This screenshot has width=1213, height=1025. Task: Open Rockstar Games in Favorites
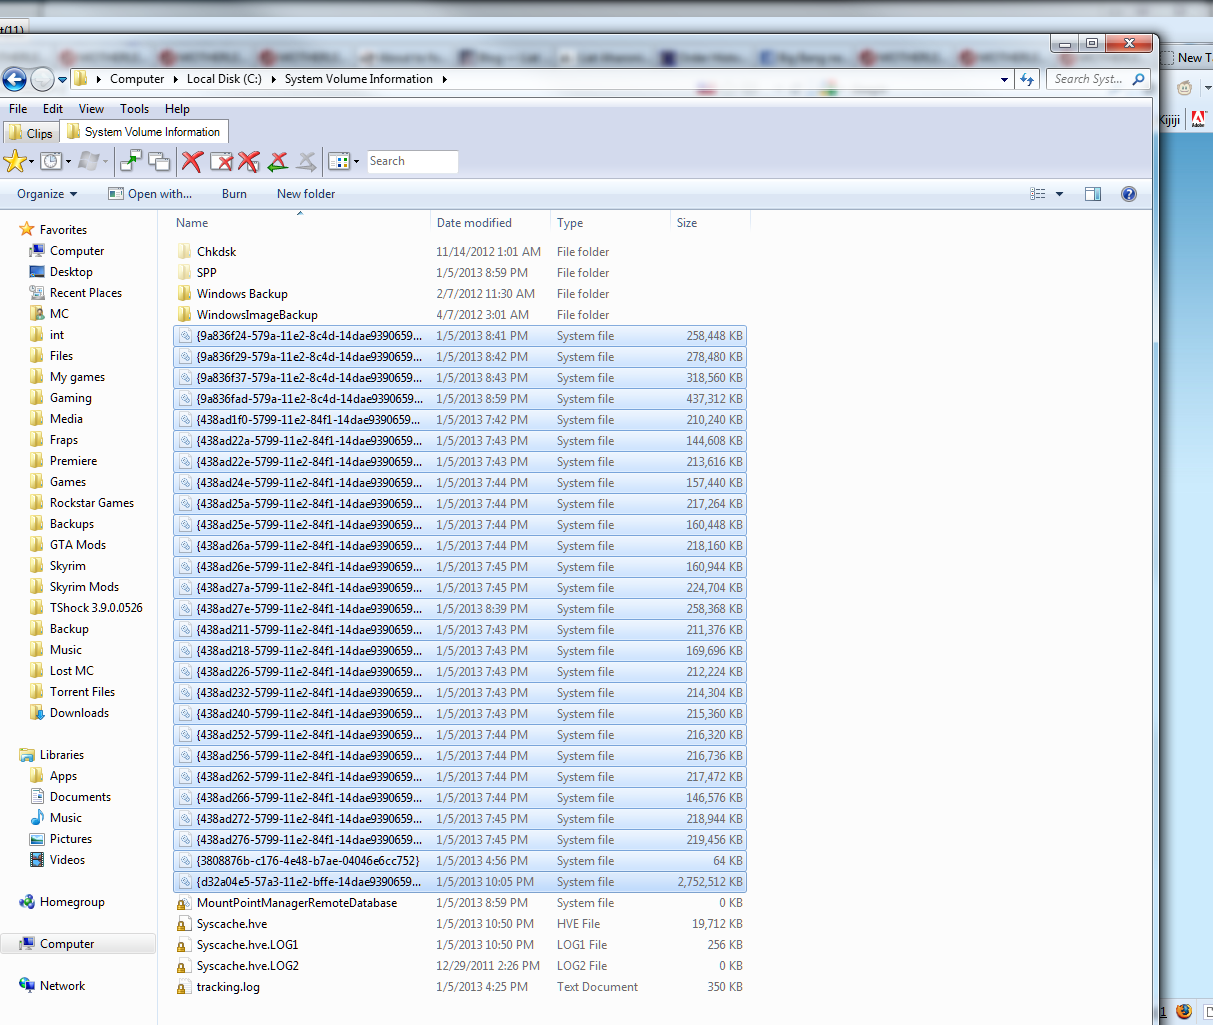click(x=91, y=503)
